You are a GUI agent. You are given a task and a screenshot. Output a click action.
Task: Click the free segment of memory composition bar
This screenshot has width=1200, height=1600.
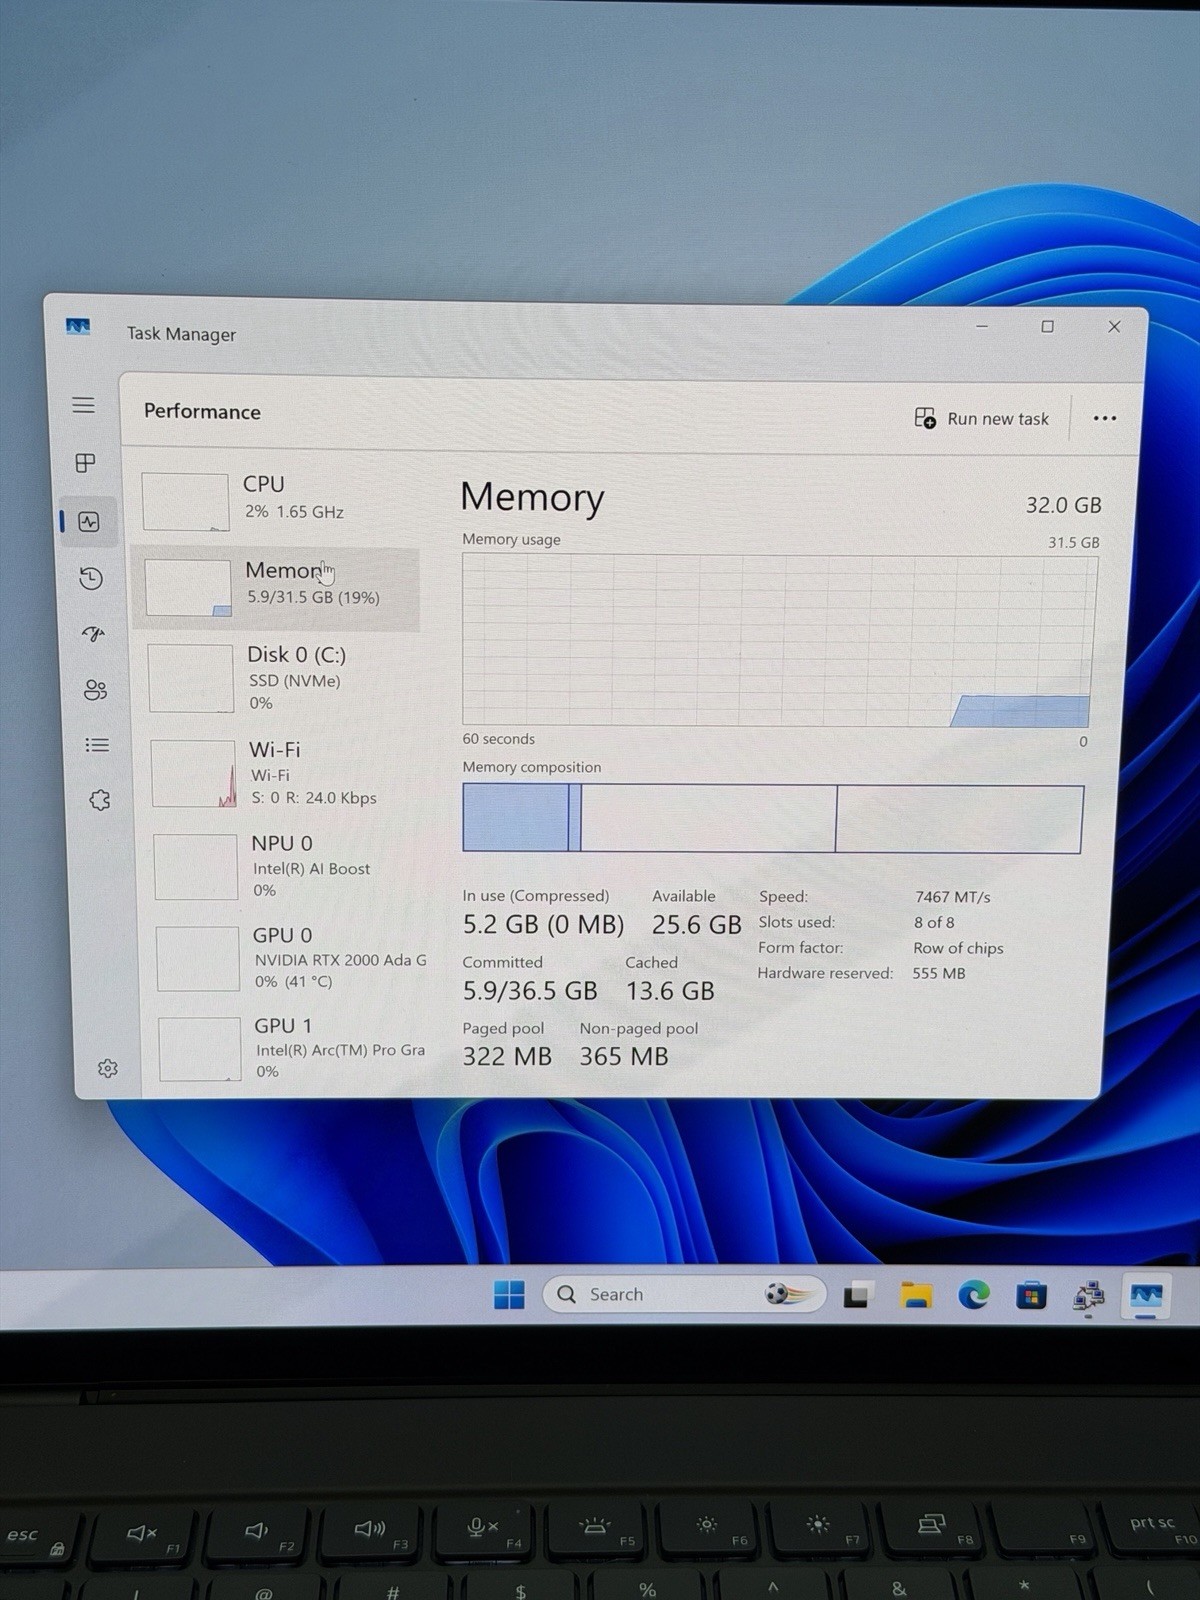point(959,819)
